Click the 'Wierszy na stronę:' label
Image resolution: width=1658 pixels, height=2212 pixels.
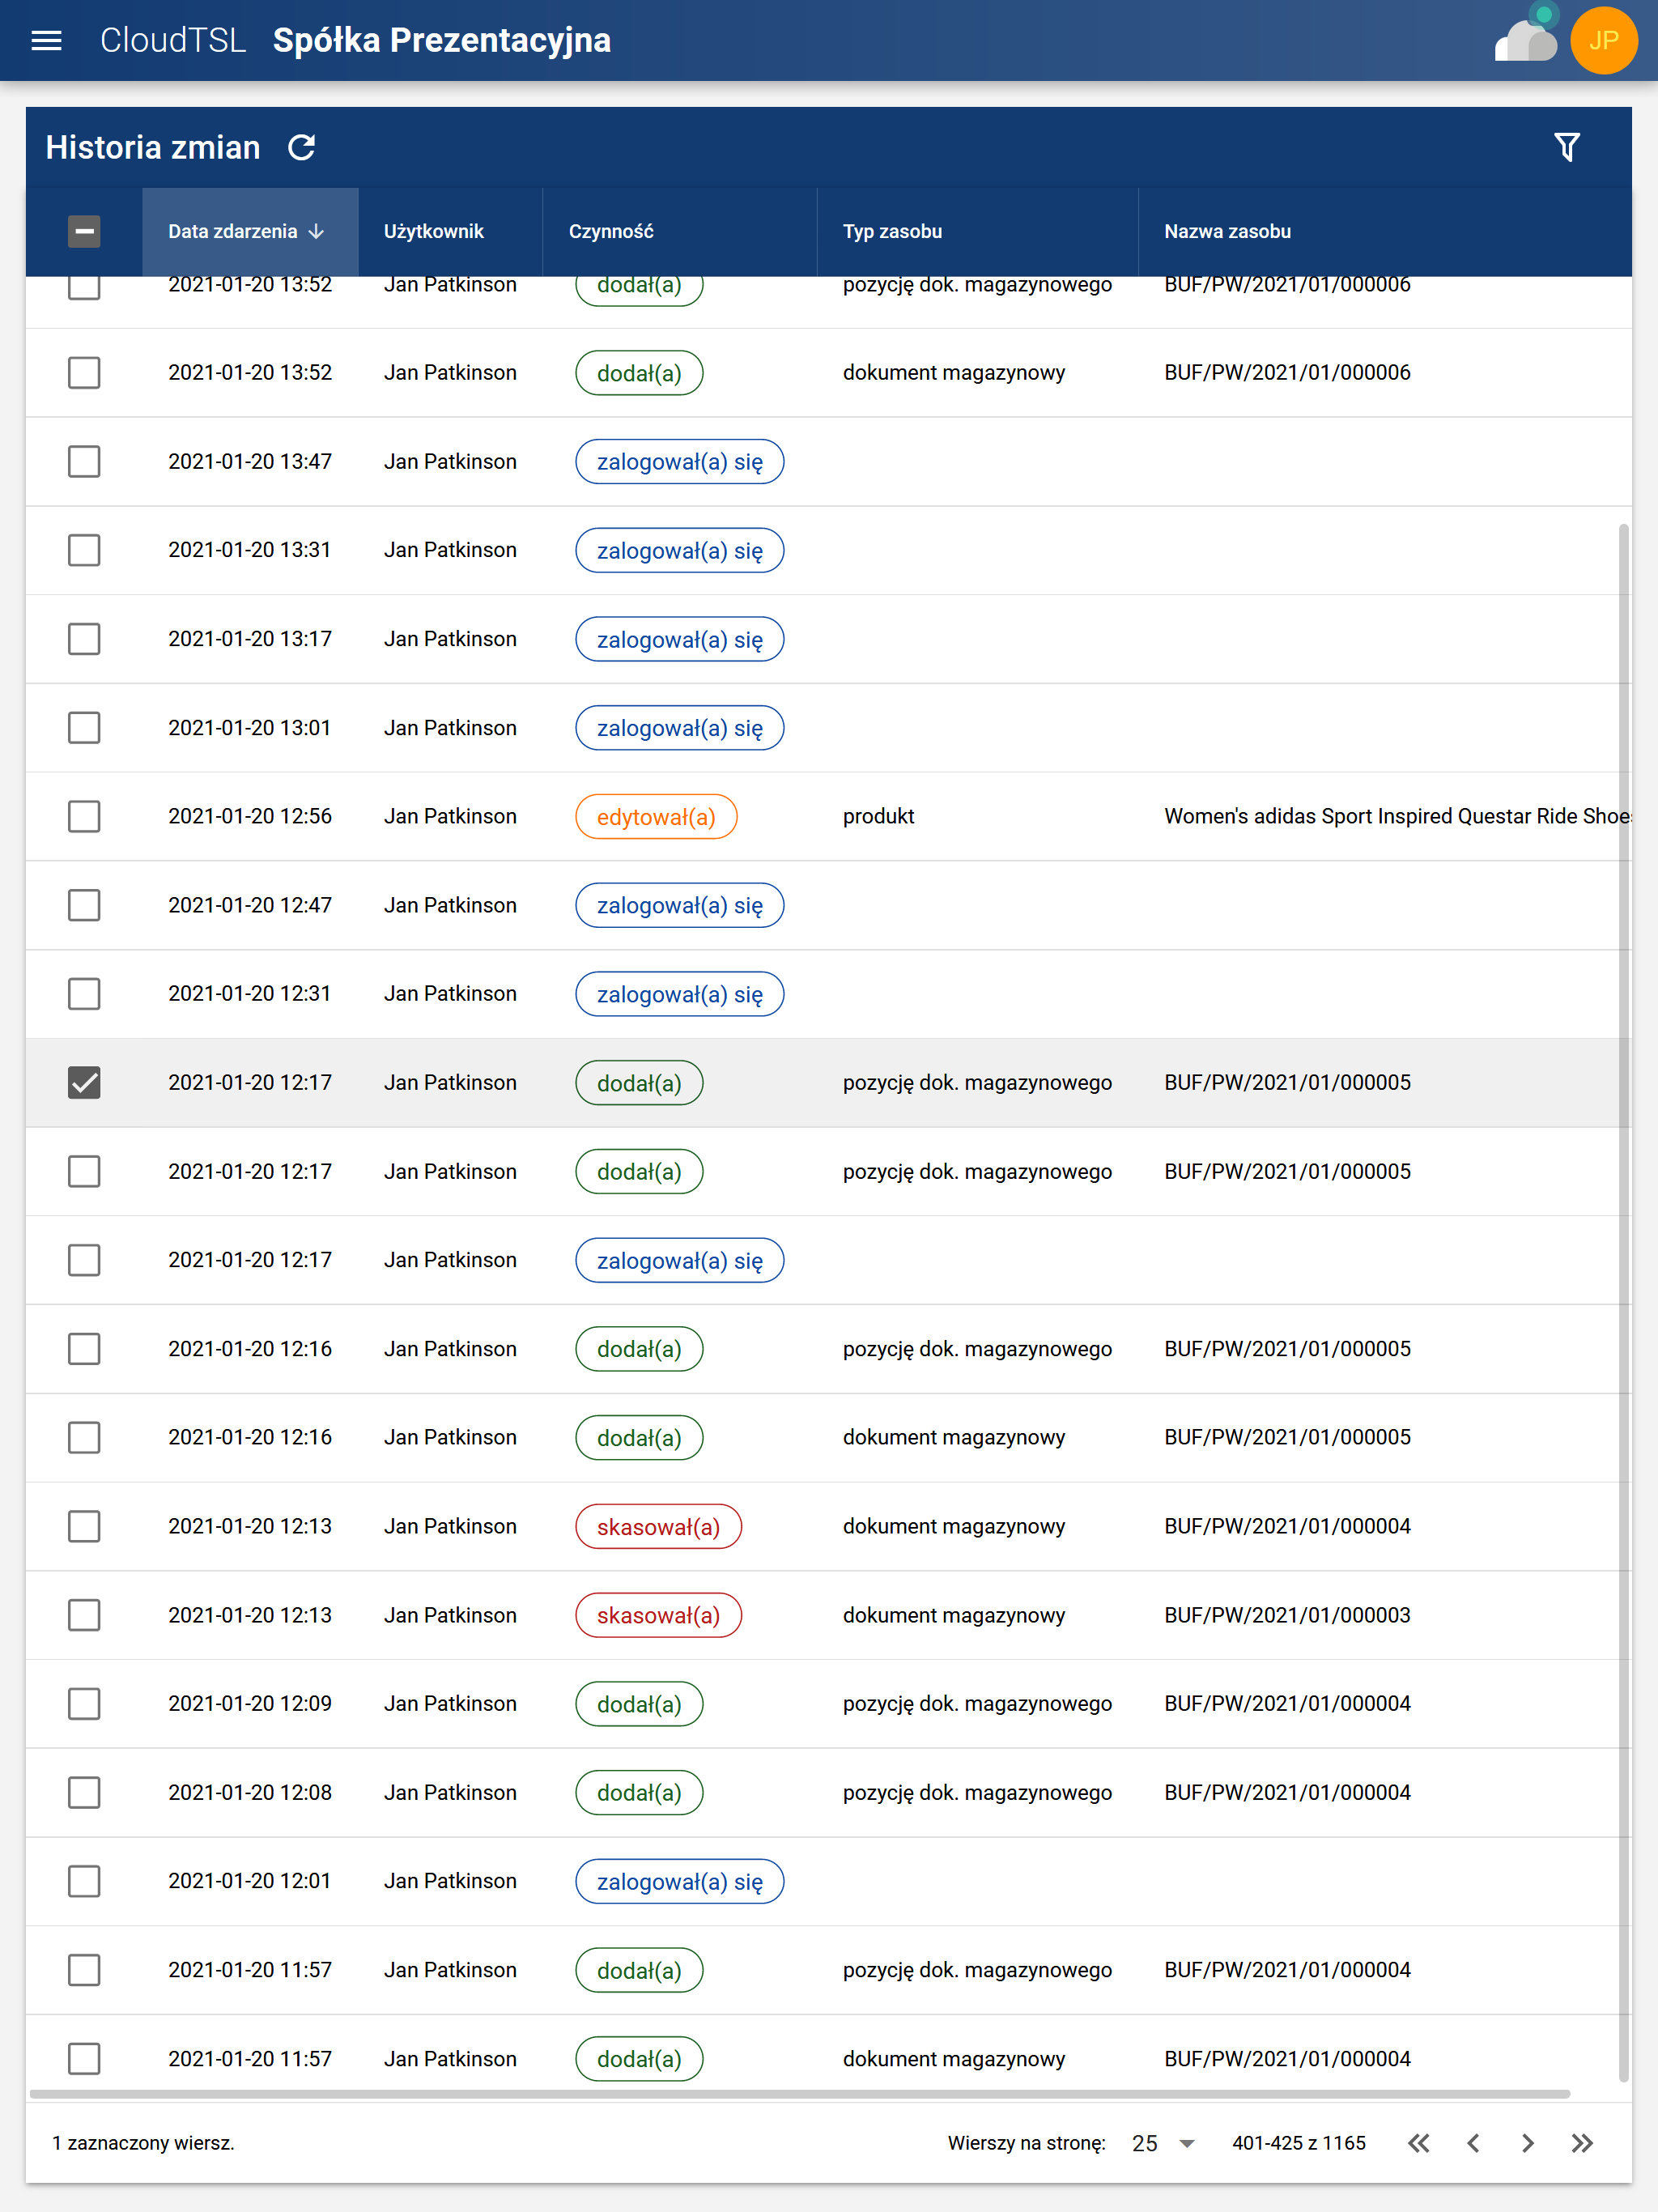coord(1027,2143)
